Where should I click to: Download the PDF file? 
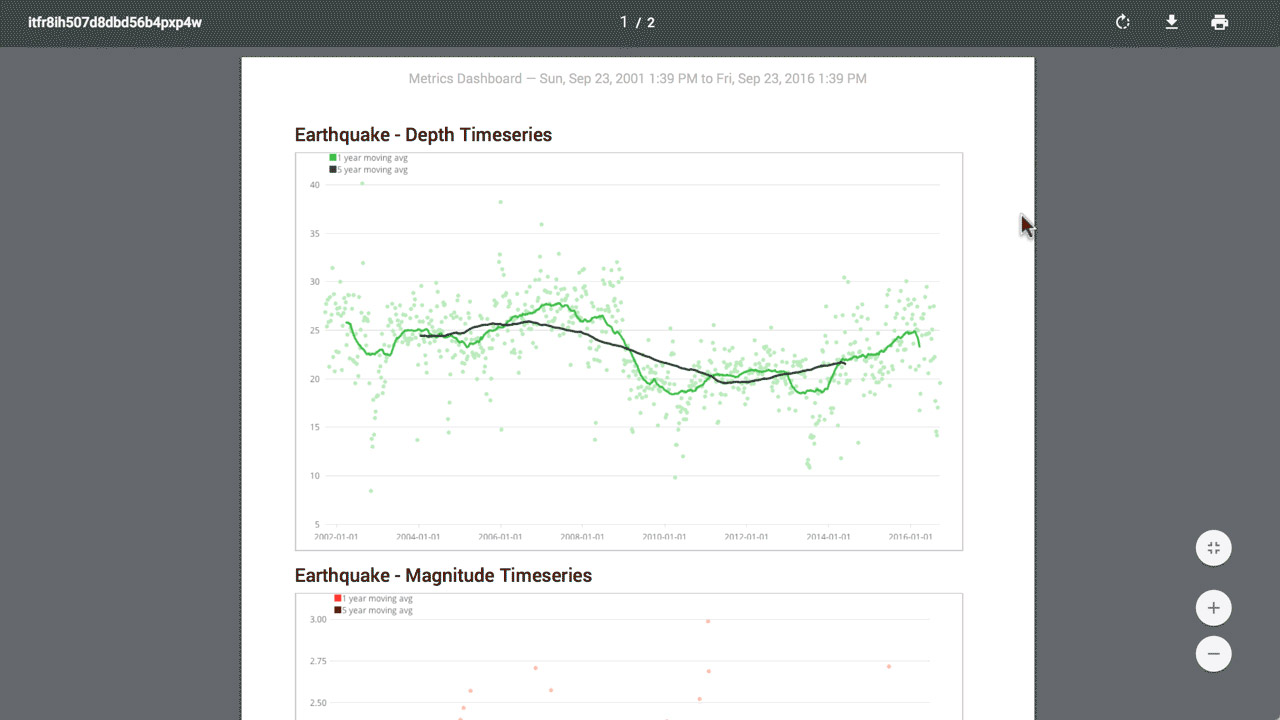(x=1171, y=22)
